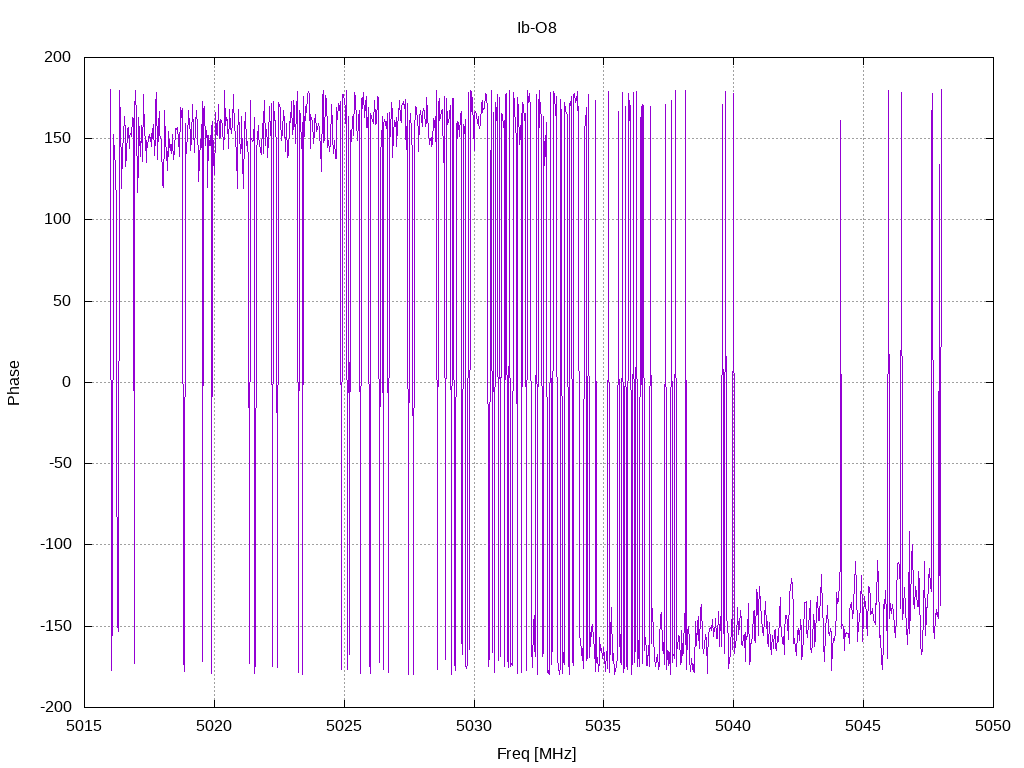The height and width of the screenshot is (768, 1024).
Task: Click the x-axis tick label 5035
Action: click(x=603, y=726)
